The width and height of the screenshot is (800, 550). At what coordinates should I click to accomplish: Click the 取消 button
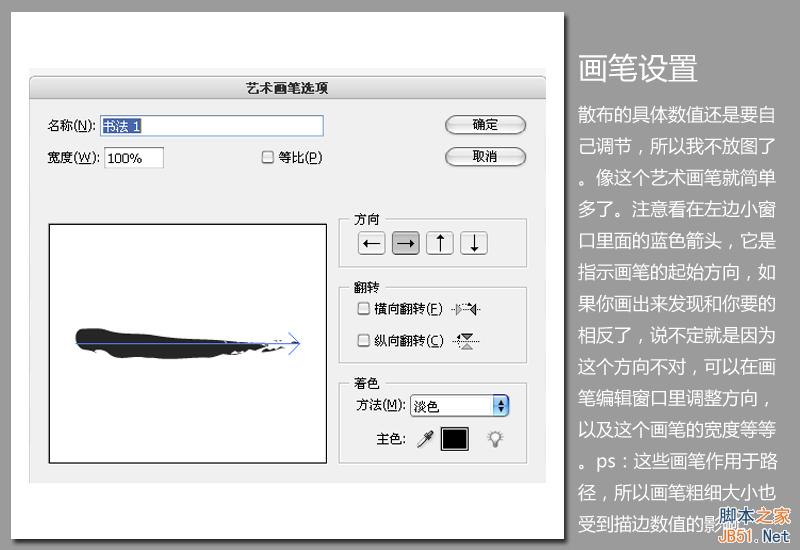click(x=485, y=157)
